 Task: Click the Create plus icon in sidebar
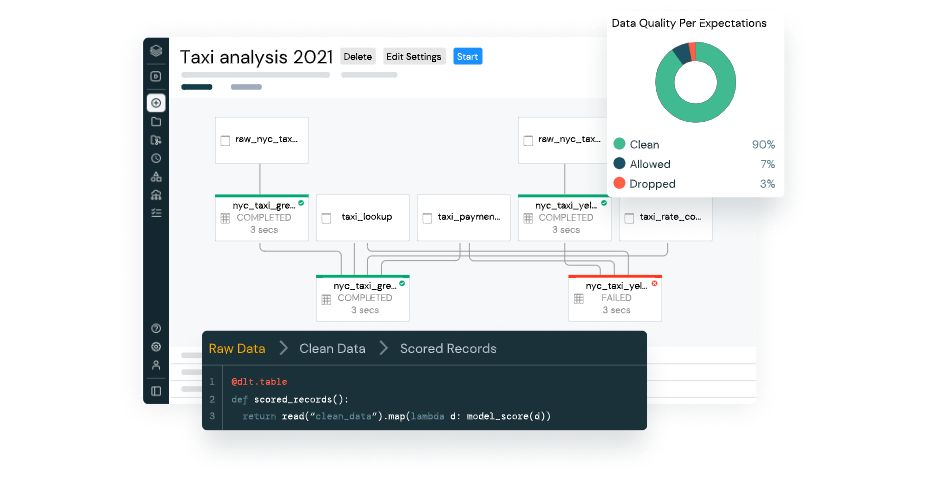click(156, 103)
